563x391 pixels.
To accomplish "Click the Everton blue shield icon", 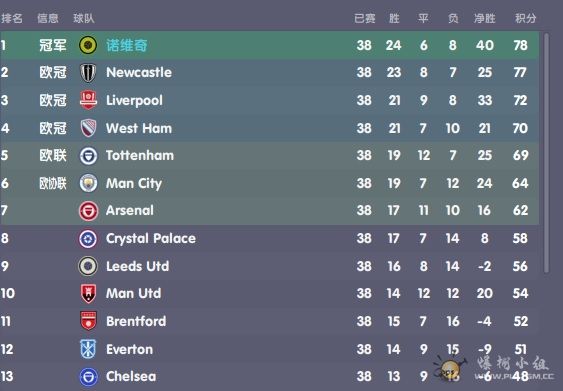I will pos(88,349).
